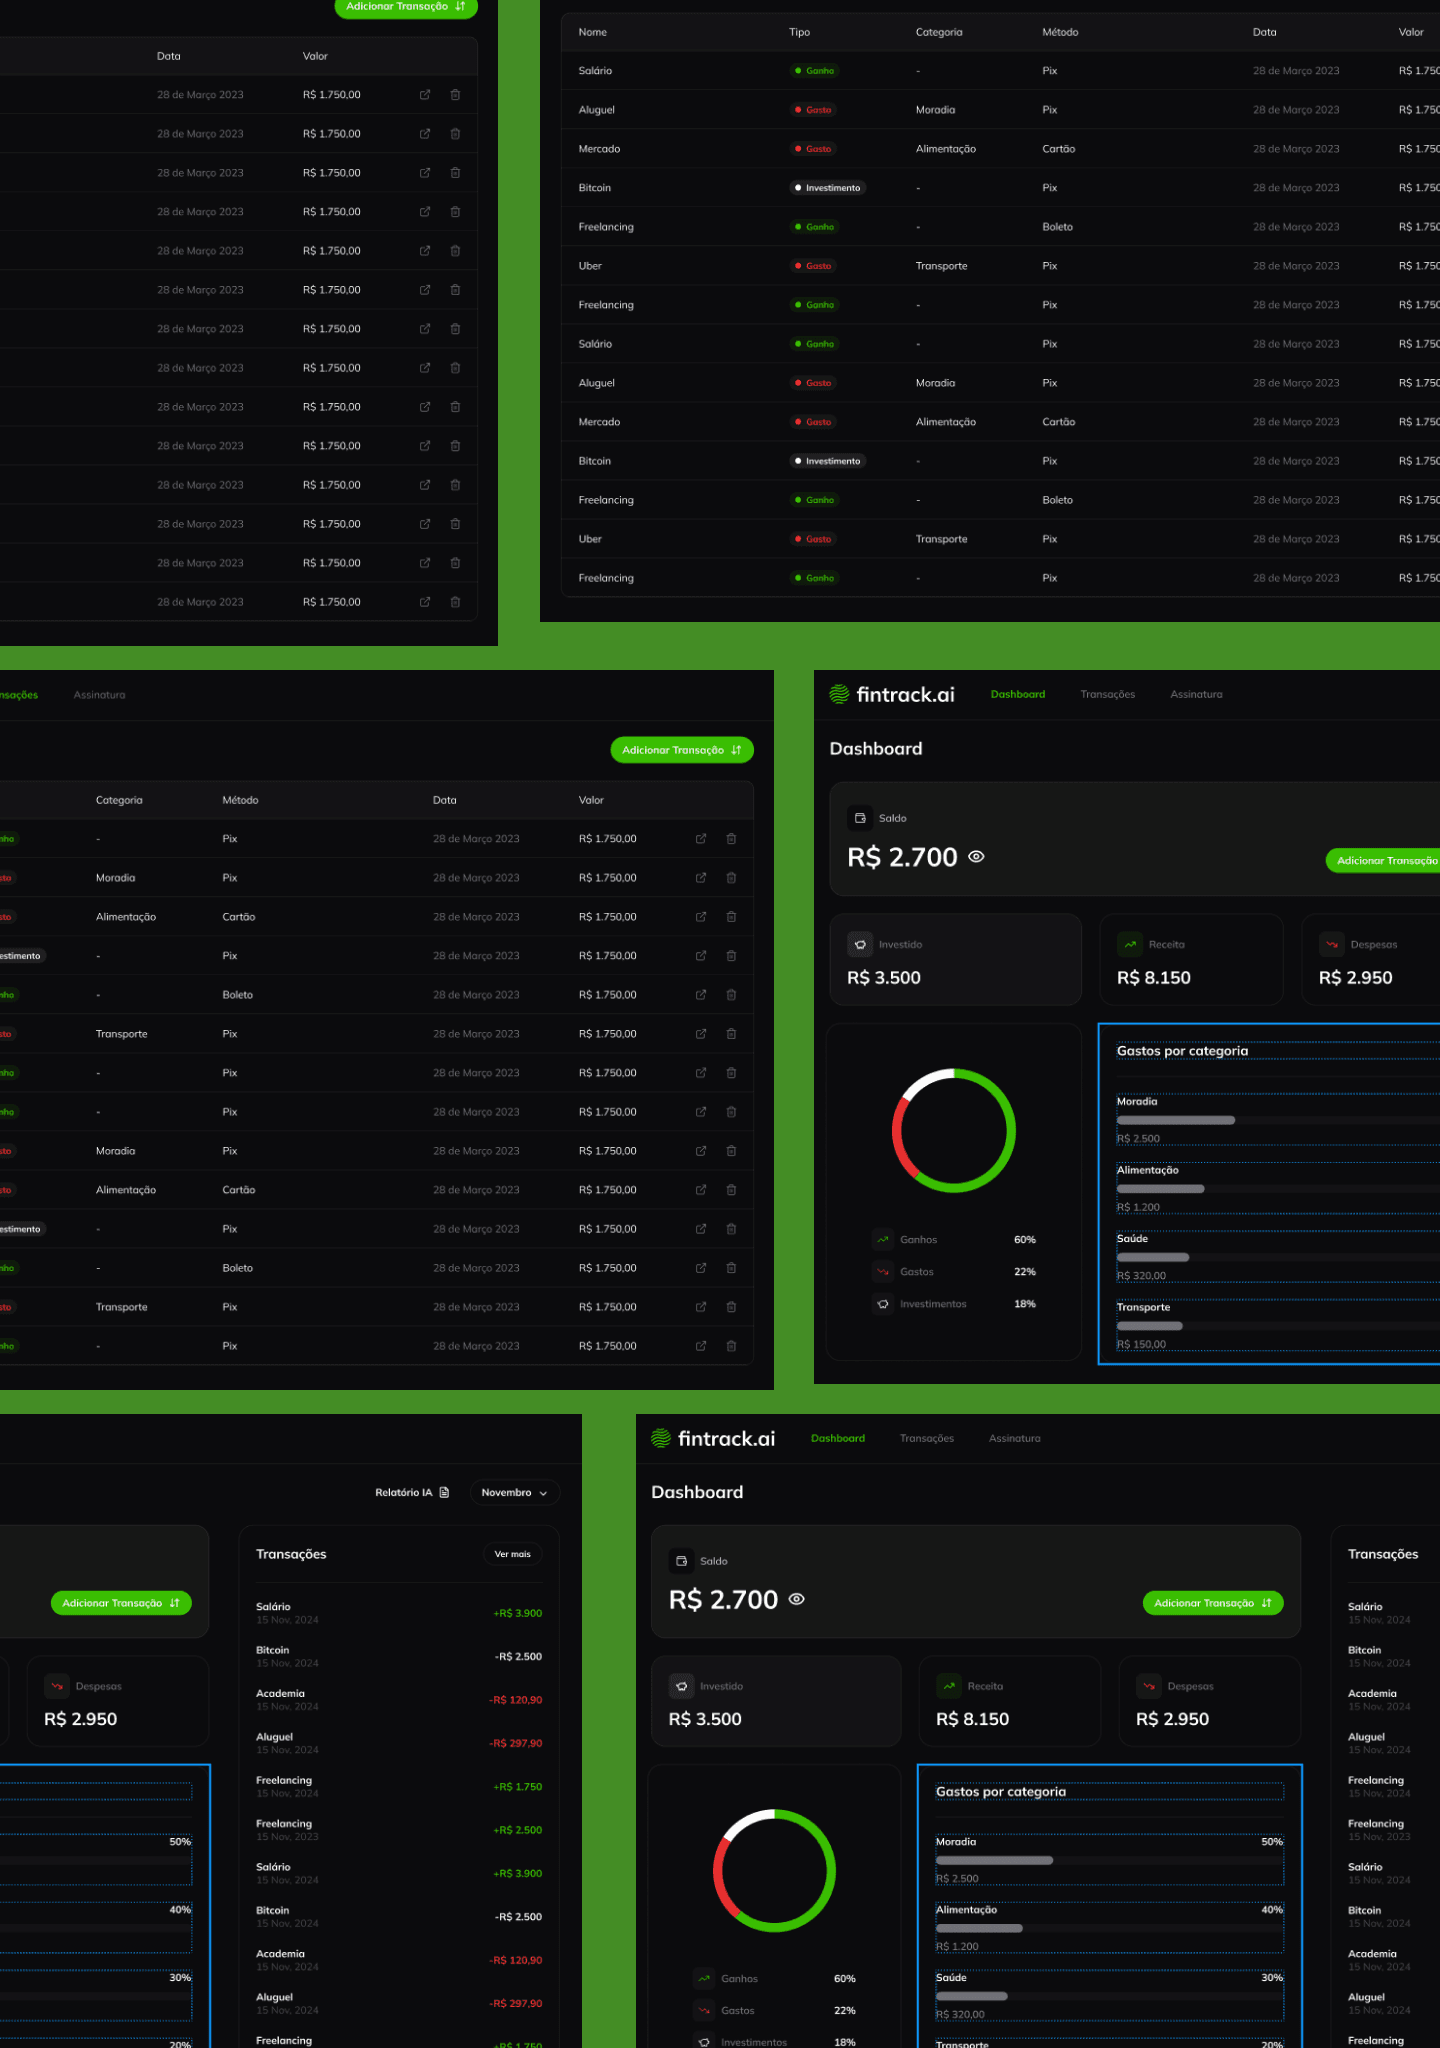This screenshot has width=1440, height=2048.
Task: Switch to Transações tab in dashboard showing percentages
Action: [x=926, y=1438]
